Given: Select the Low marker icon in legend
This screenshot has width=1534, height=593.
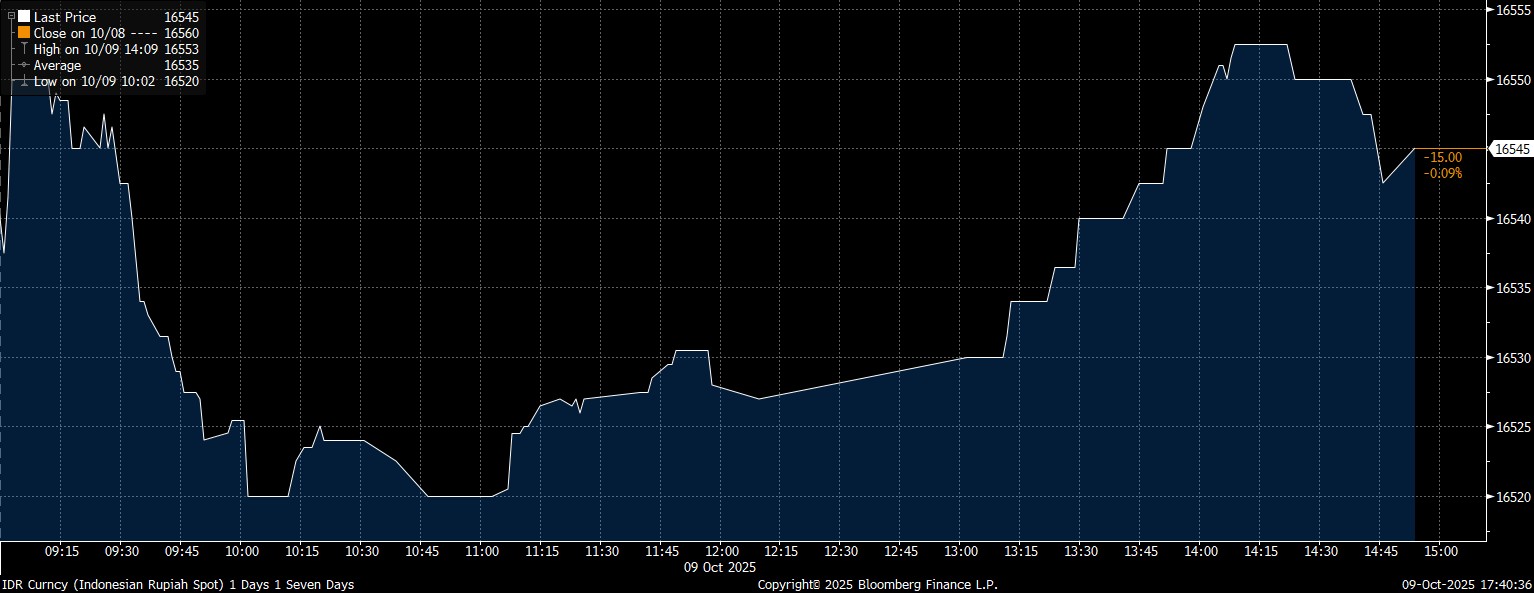Looking at the screenshot, I should tap(24, 81).
